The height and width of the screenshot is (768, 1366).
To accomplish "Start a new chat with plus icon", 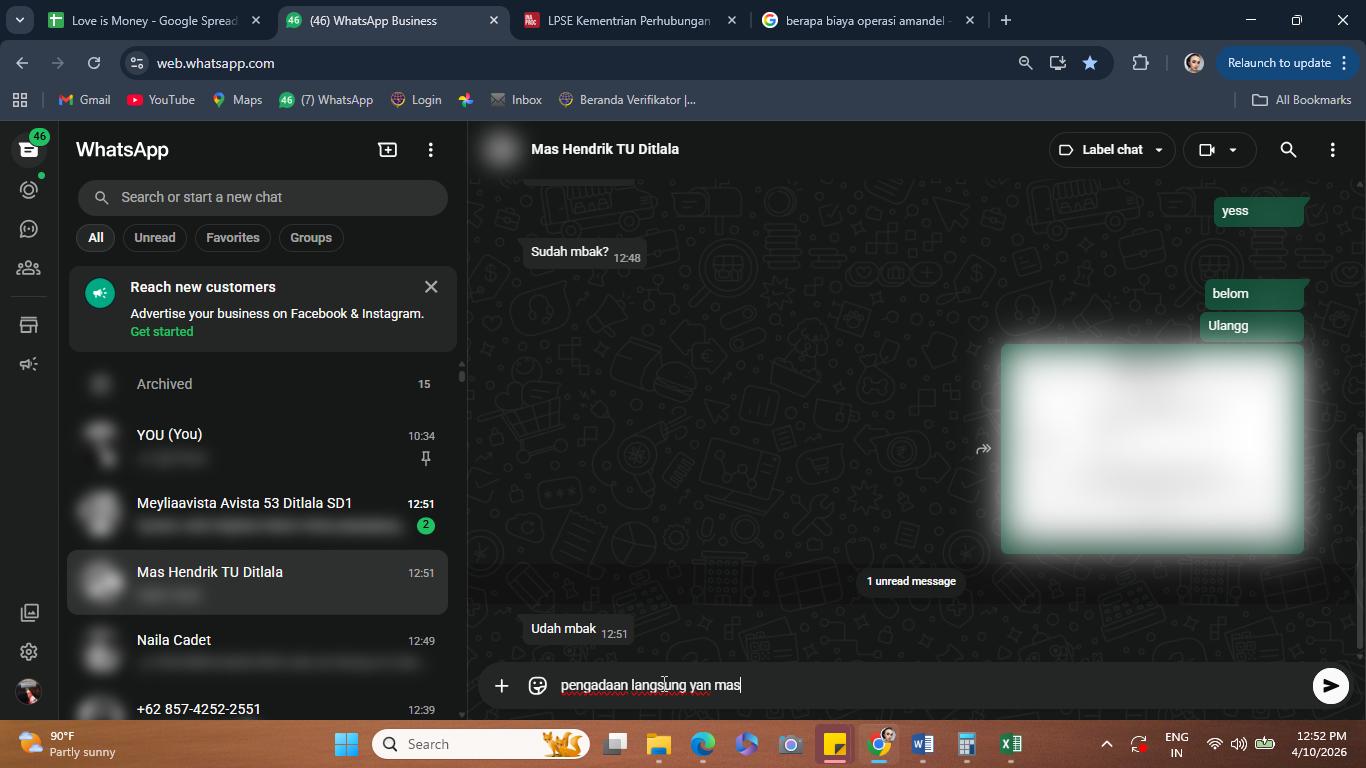I will pos(387,150).
